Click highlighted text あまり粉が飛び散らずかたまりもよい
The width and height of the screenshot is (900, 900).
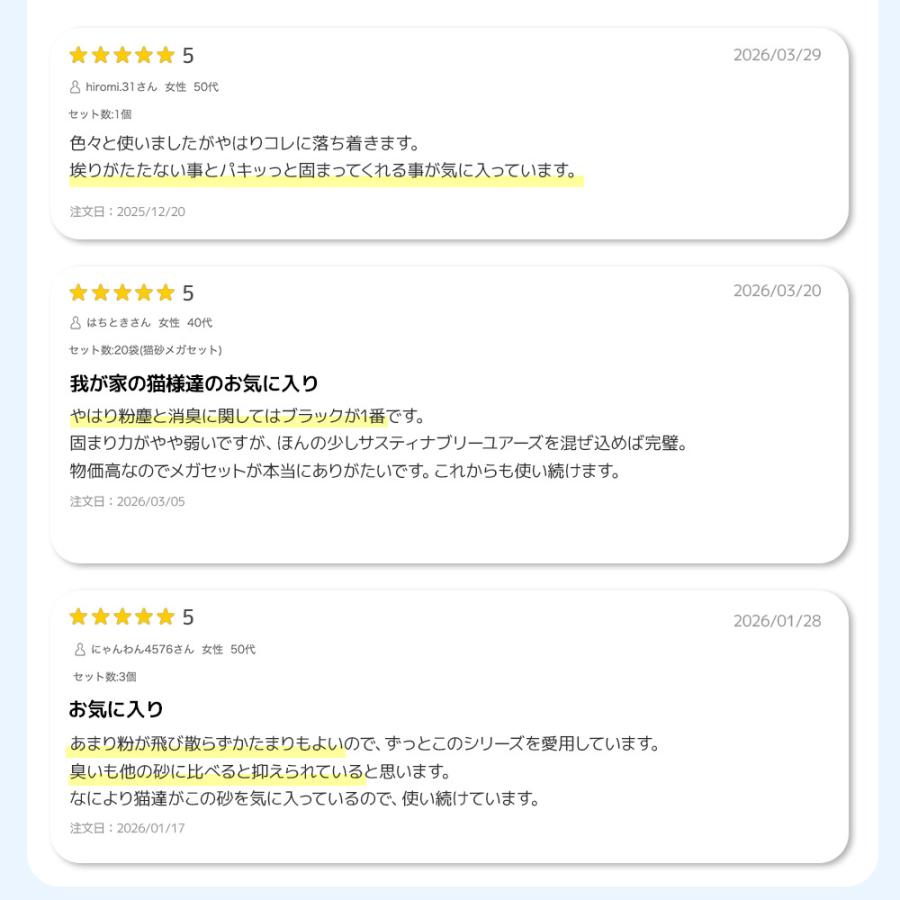(207, 744)
